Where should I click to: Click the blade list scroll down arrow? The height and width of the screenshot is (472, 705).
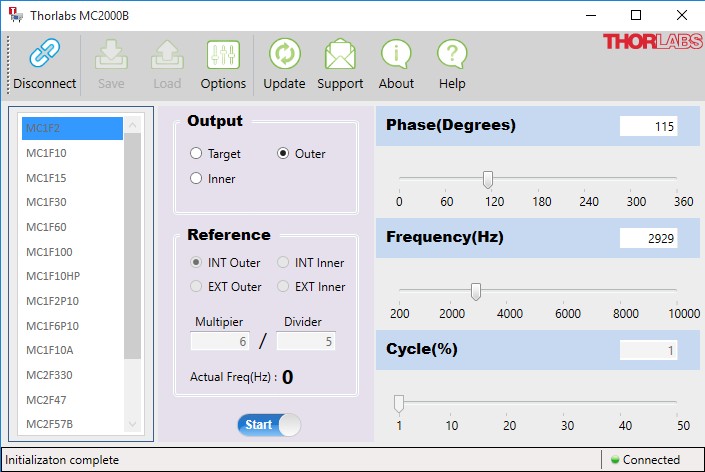coord(133,424)
